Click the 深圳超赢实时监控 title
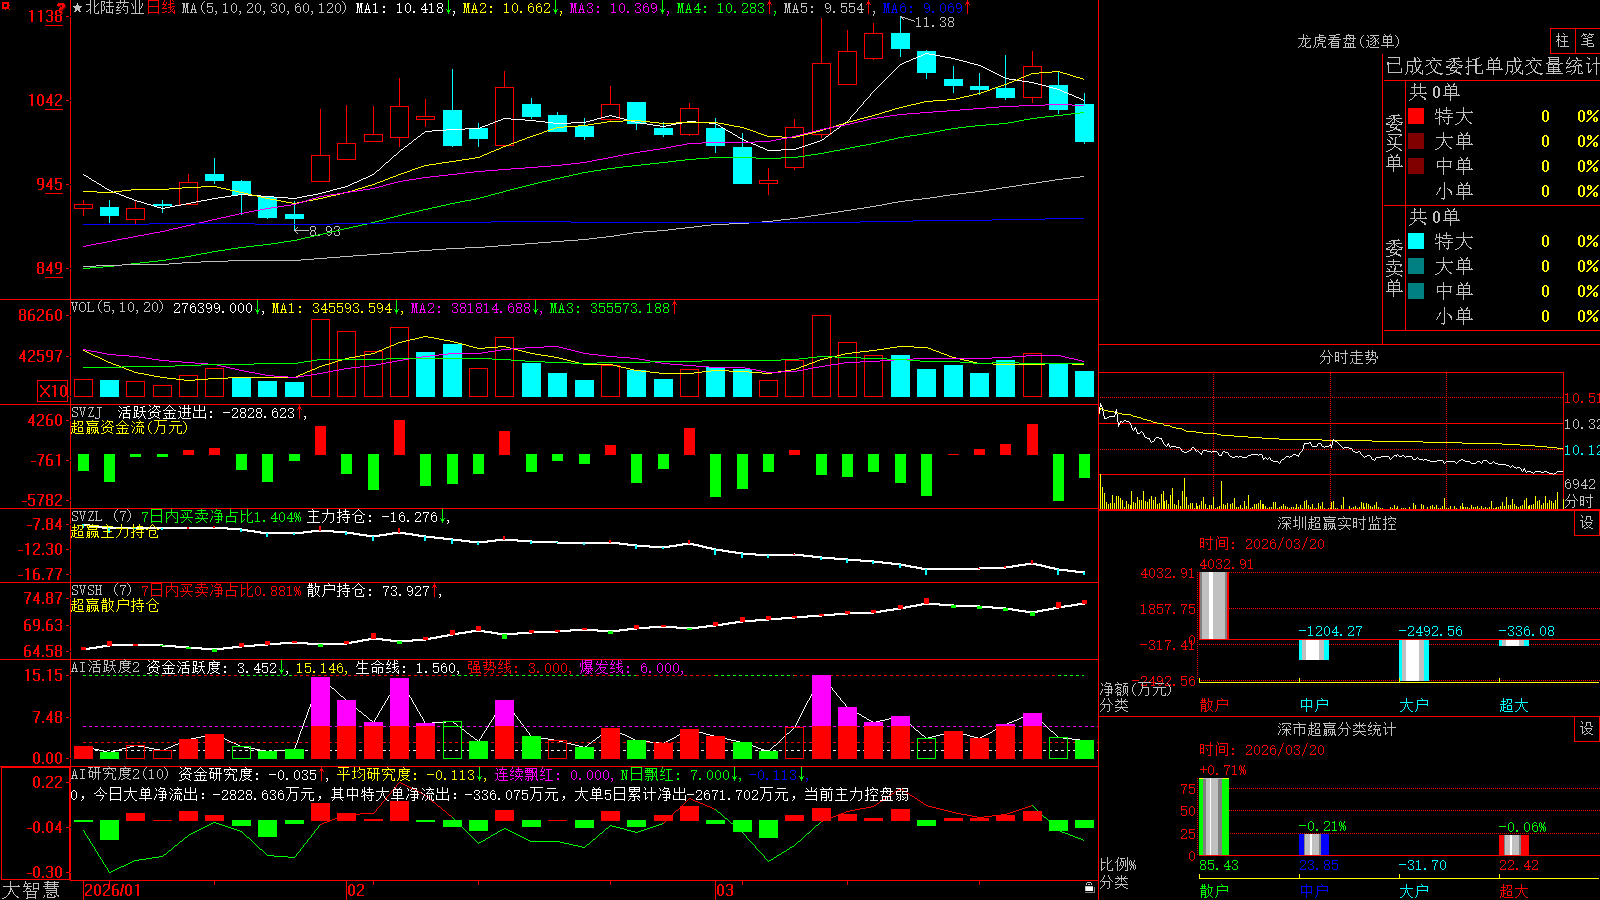Image resolution: width=1600 pixels, height=900 pixels. pos(1336,523)
